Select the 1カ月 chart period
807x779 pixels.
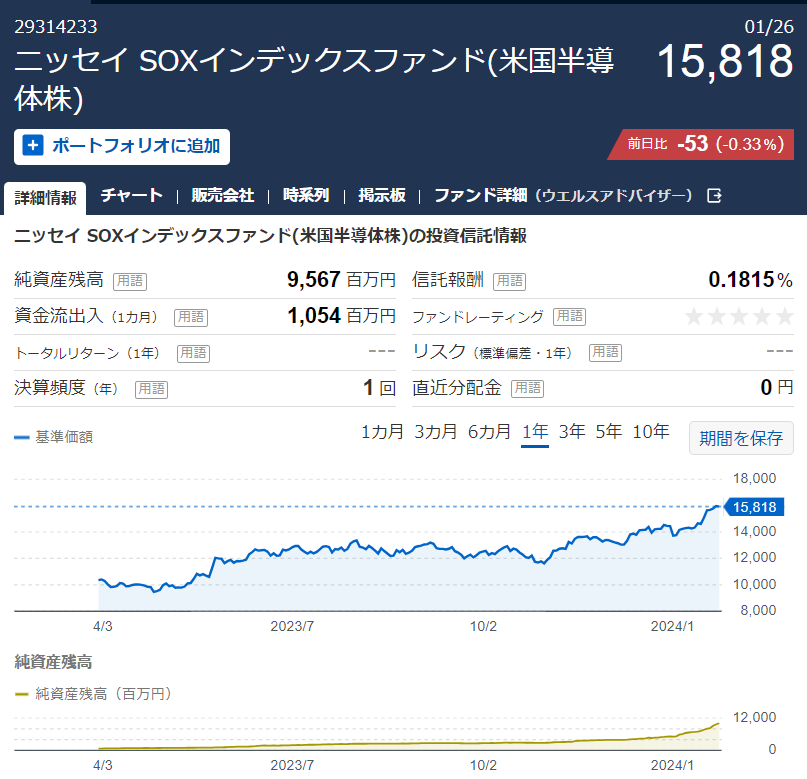tap(382, 432)
